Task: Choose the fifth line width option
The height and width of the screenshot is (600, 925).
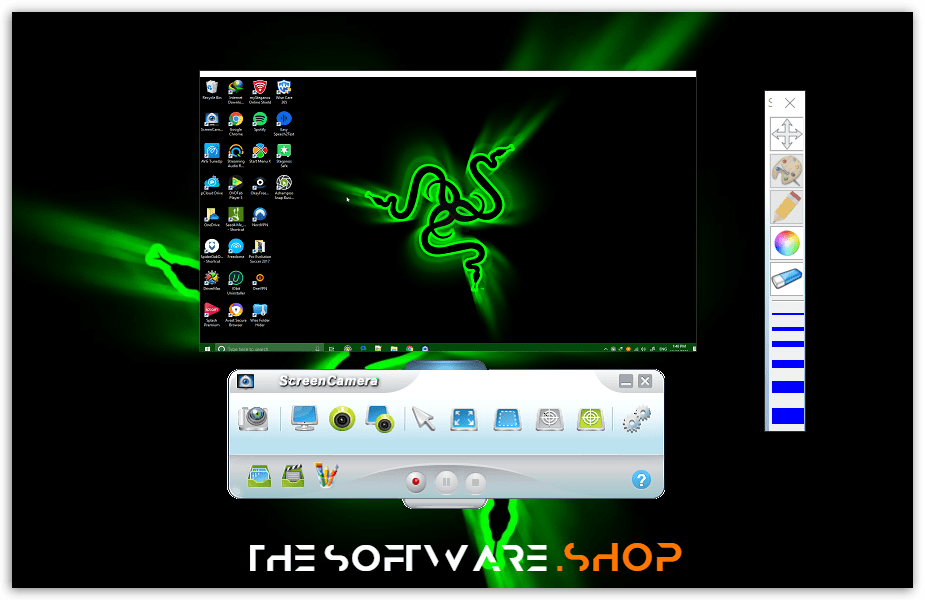Action: 788,387
